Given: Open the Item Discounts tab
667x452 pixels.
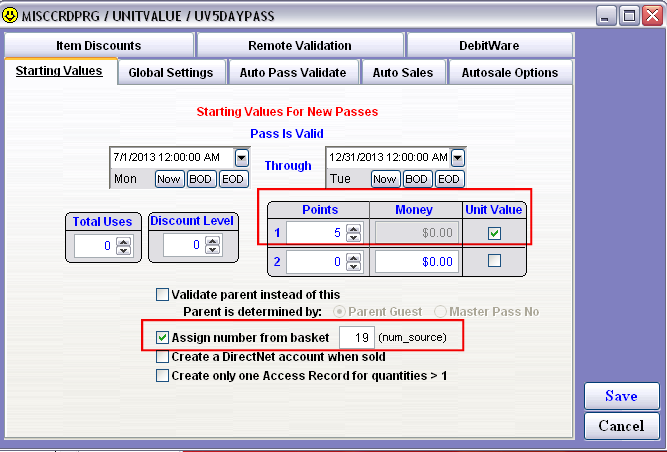Looking at the screenshot, I should tap(99, 45).
